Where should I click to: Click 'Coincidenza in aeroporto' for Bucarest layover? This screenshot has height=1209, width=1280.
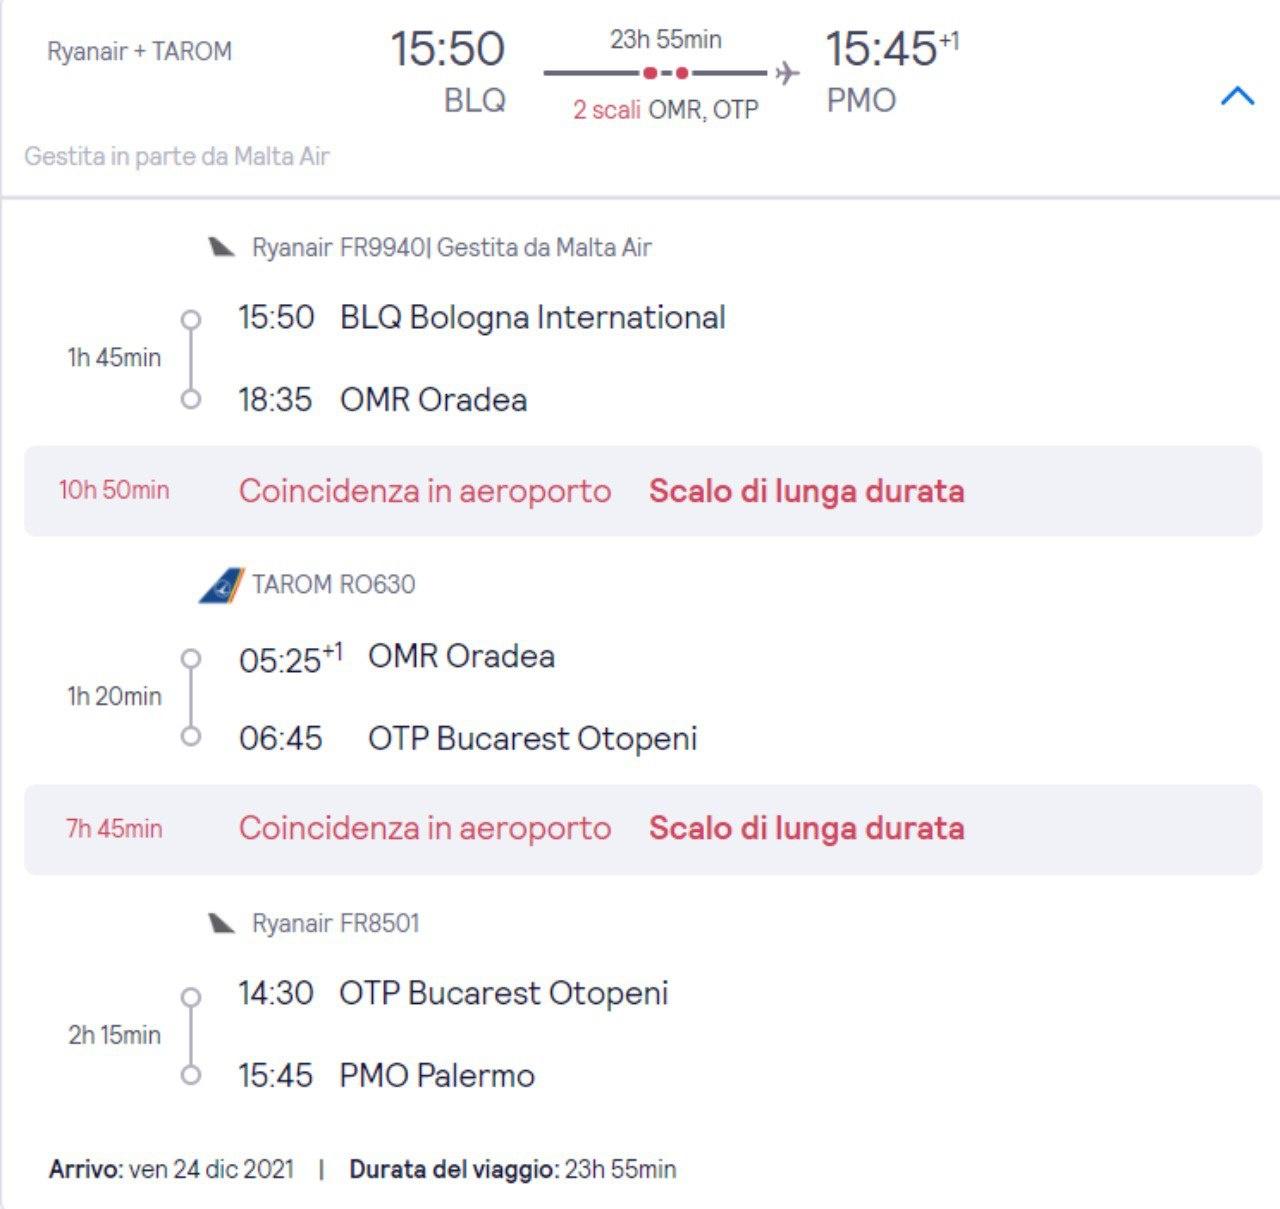pyautogui.click(x=425, y=829)
